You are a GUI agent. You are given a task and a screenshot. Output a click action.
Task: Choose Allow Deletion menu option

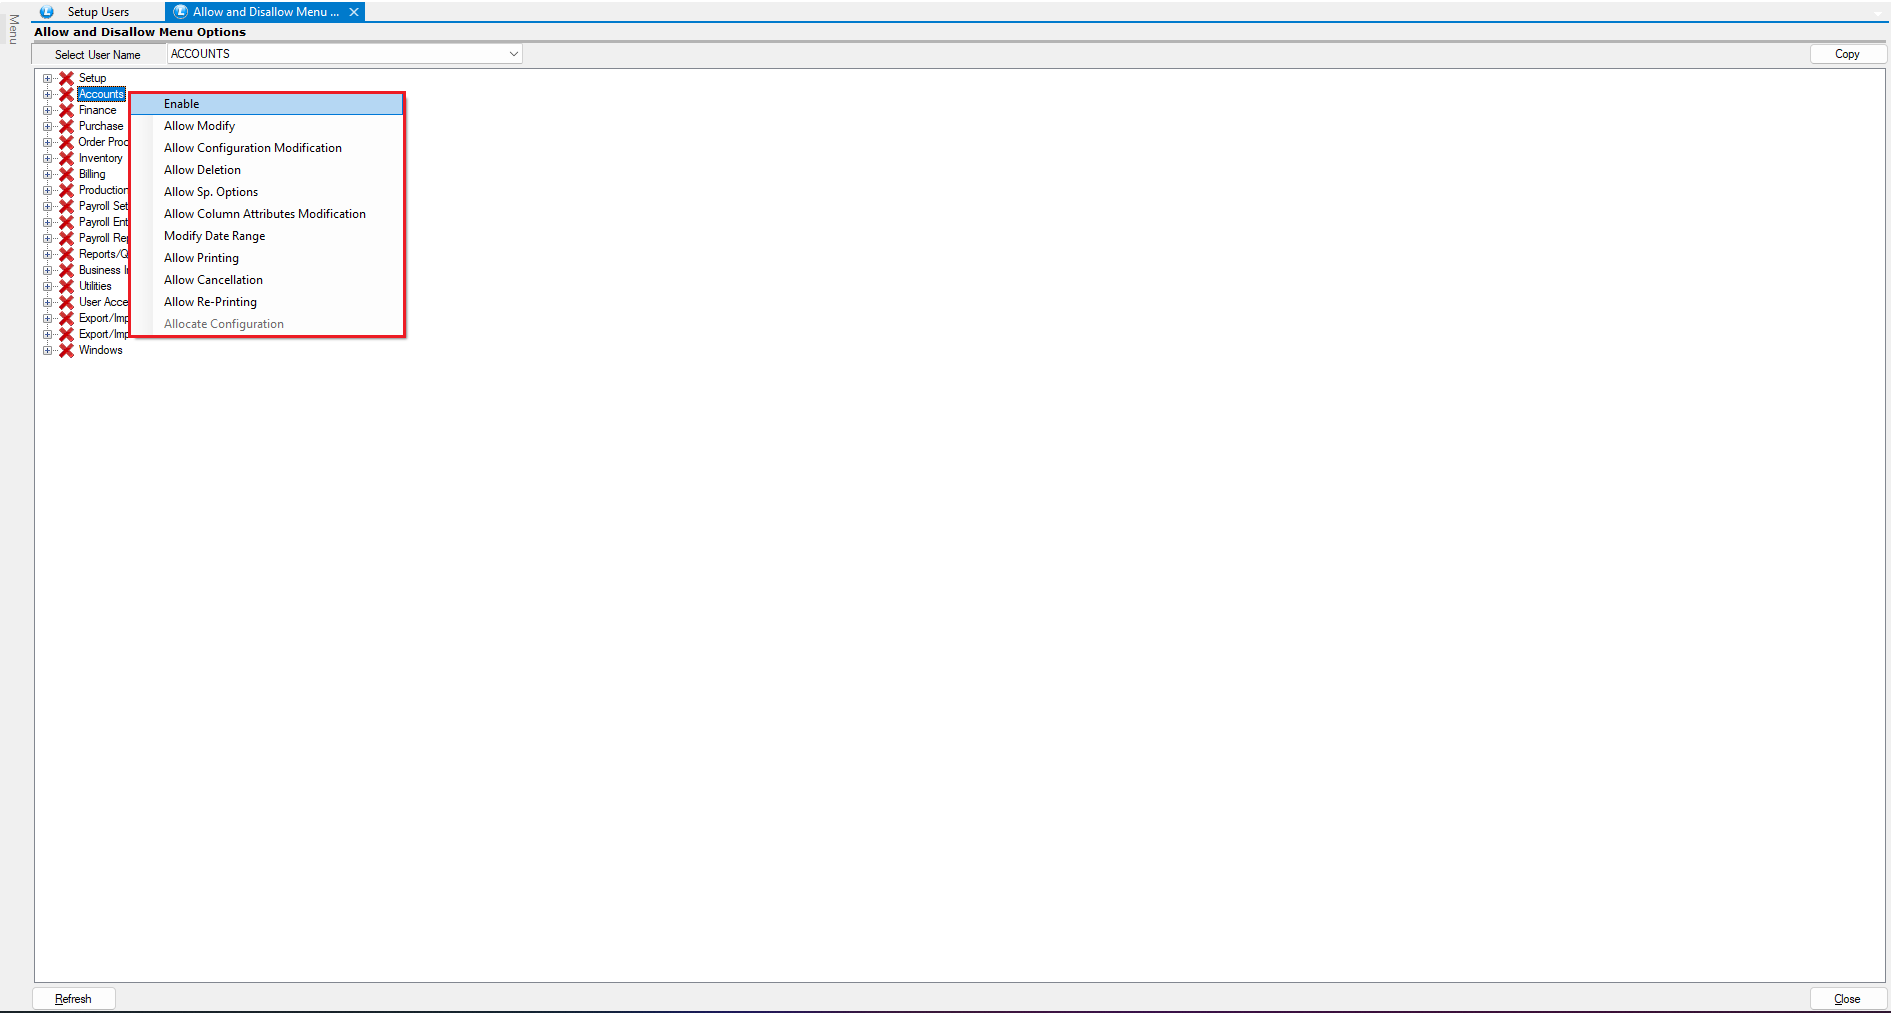pyautogui.click(x=202, y=170)
